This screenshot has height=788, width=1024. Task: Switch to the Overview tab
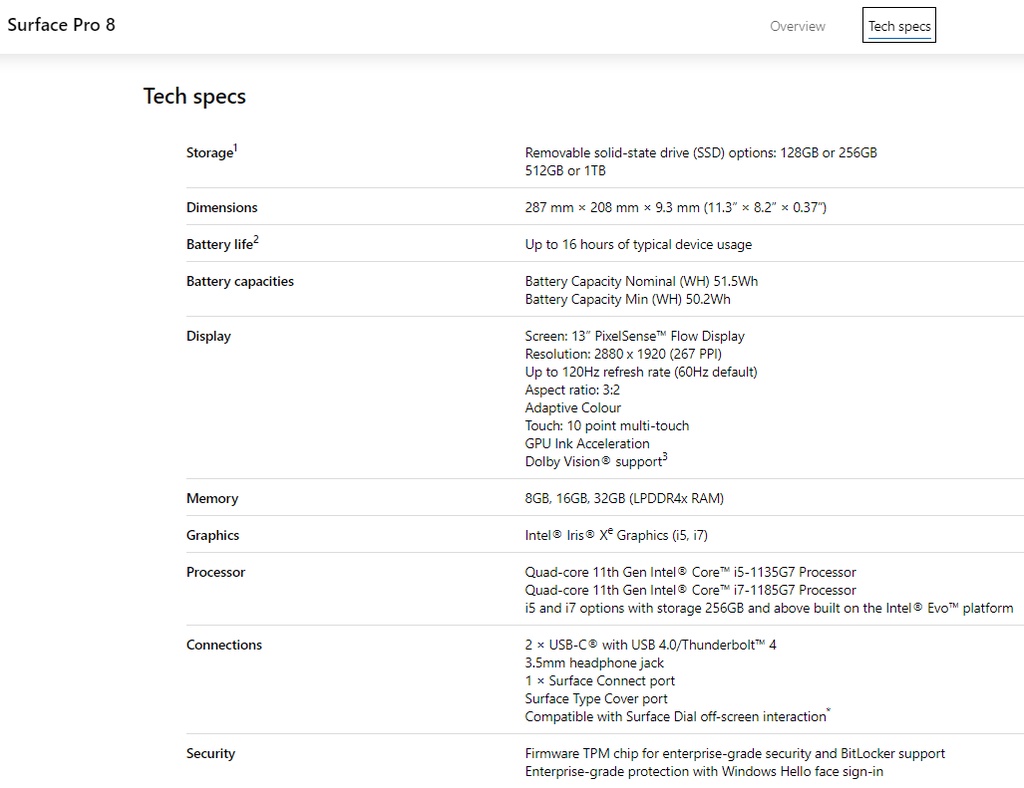coord(797,26)
